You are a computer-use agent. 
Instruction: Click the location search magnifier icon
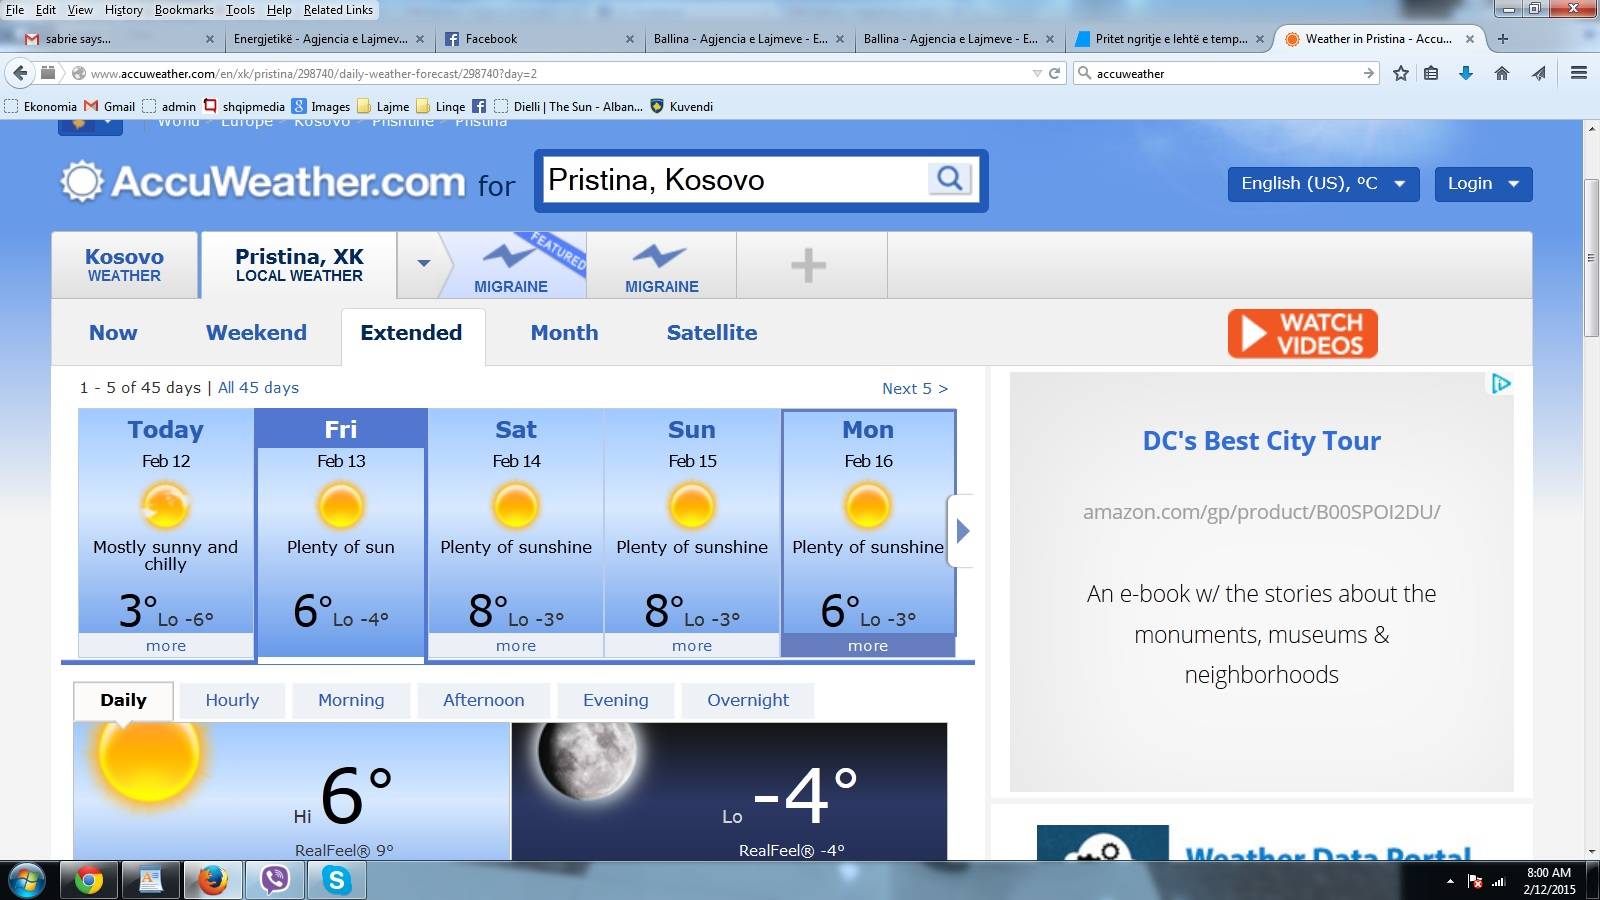click(x=950, y=179)
